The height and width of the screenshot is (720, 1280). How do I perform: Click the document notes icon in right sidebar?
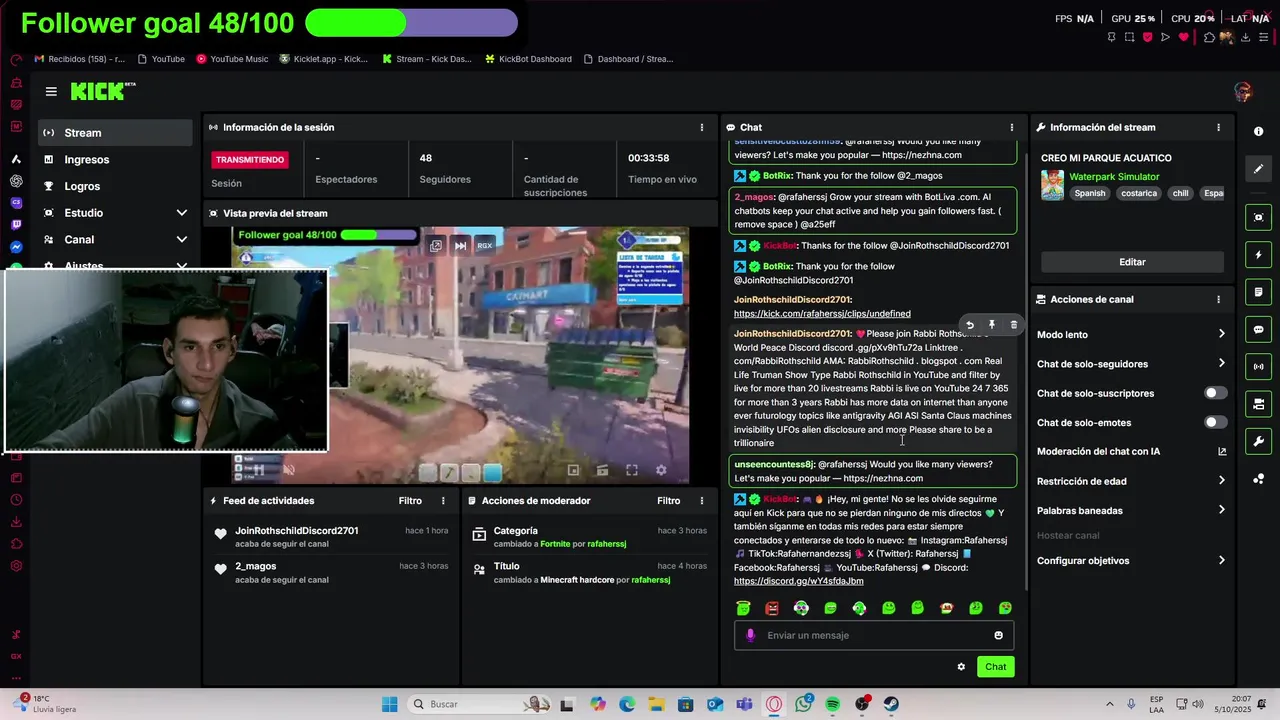(1258, 292)
